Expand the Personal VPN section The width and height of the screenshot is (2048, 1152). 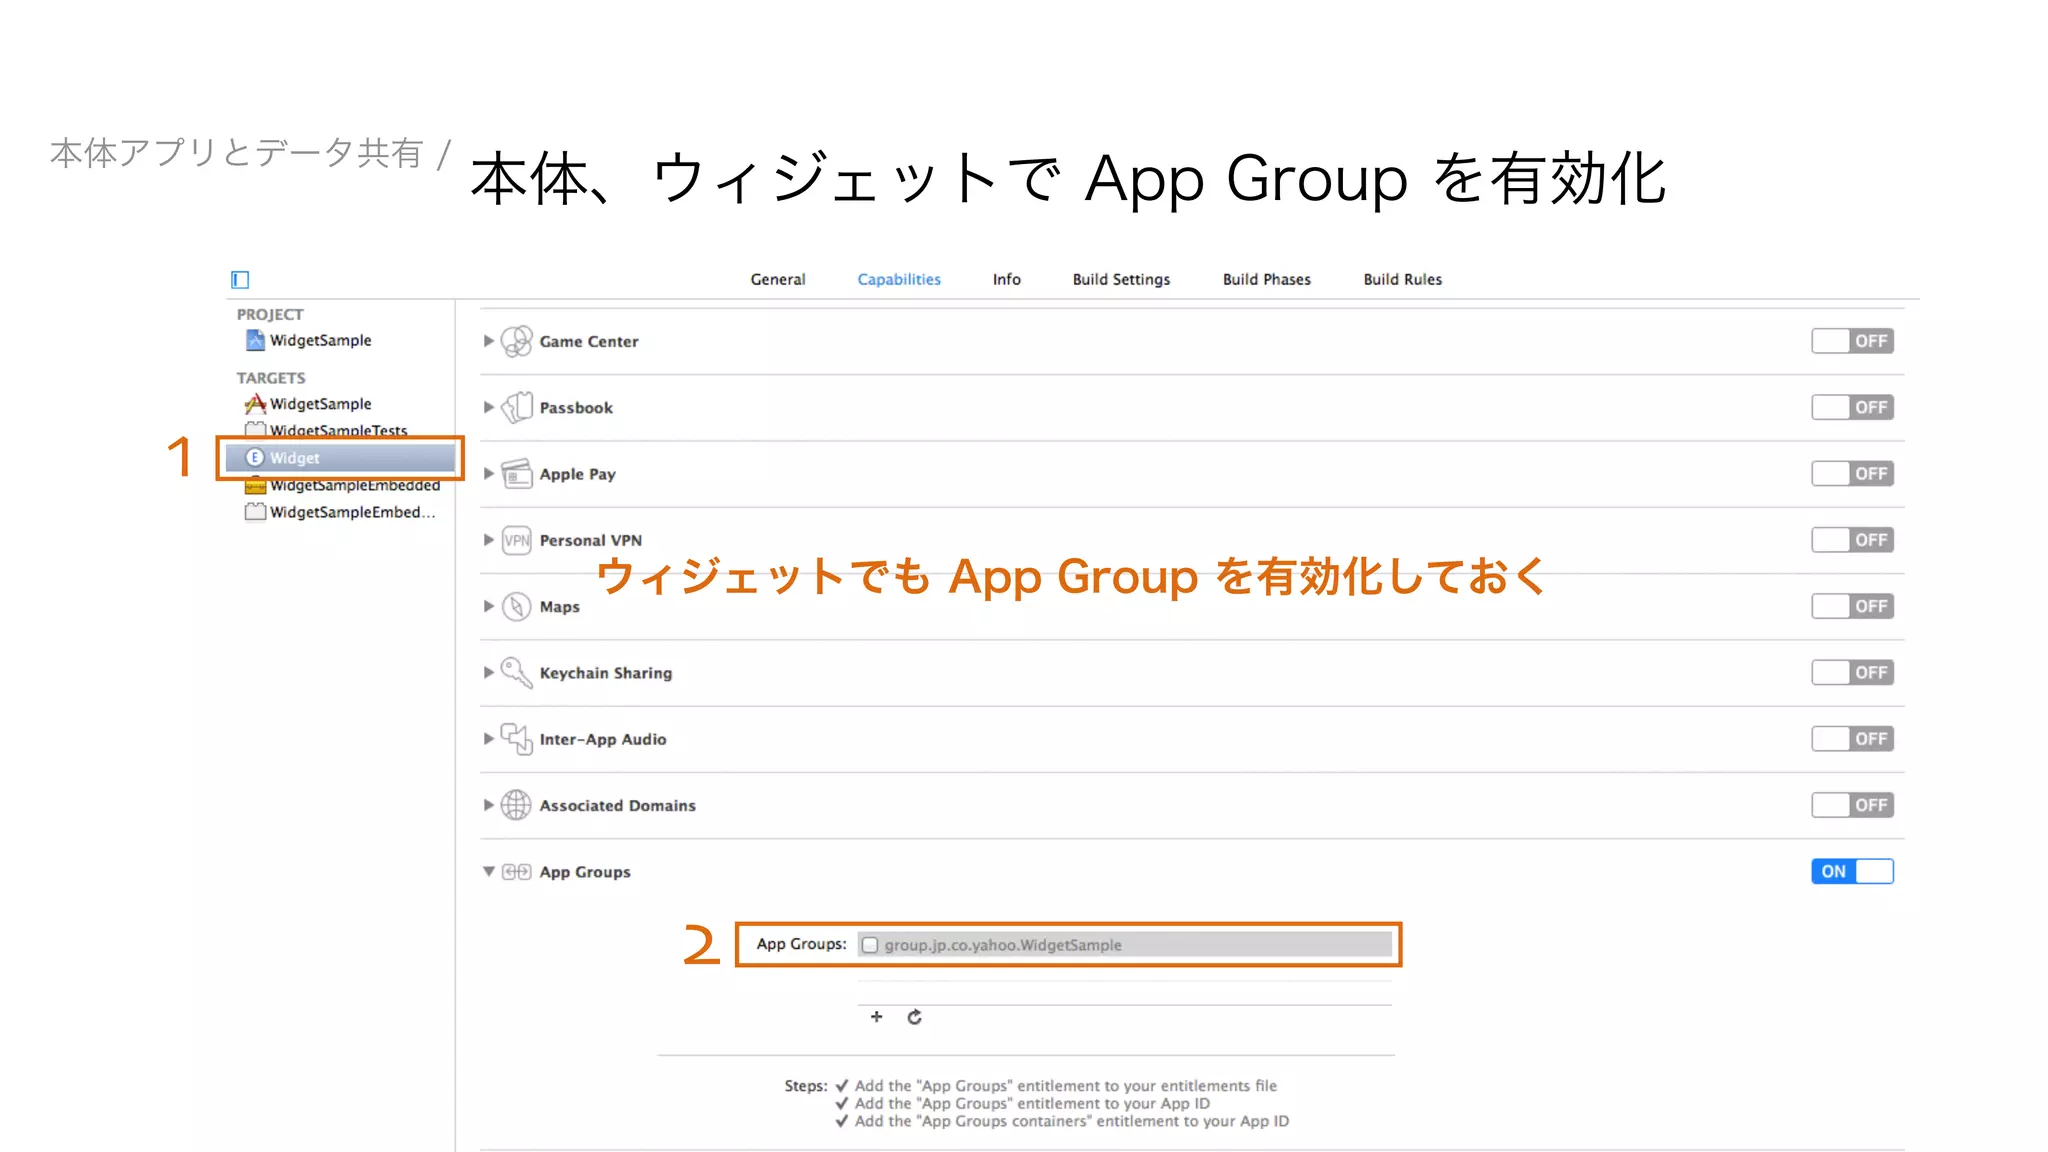tap(488, 540)
